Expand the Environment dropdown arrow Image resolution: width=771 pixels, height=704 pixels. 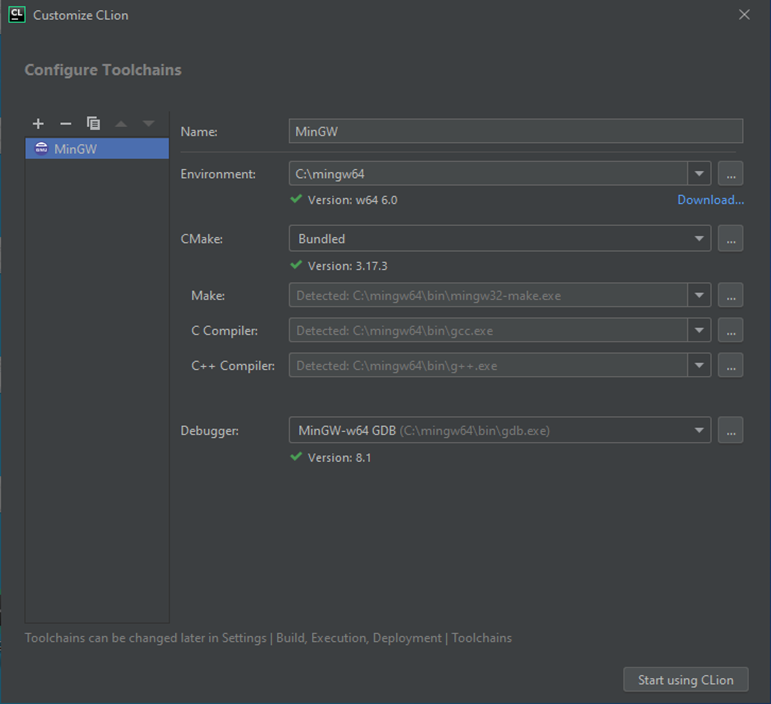click(699, 174)
